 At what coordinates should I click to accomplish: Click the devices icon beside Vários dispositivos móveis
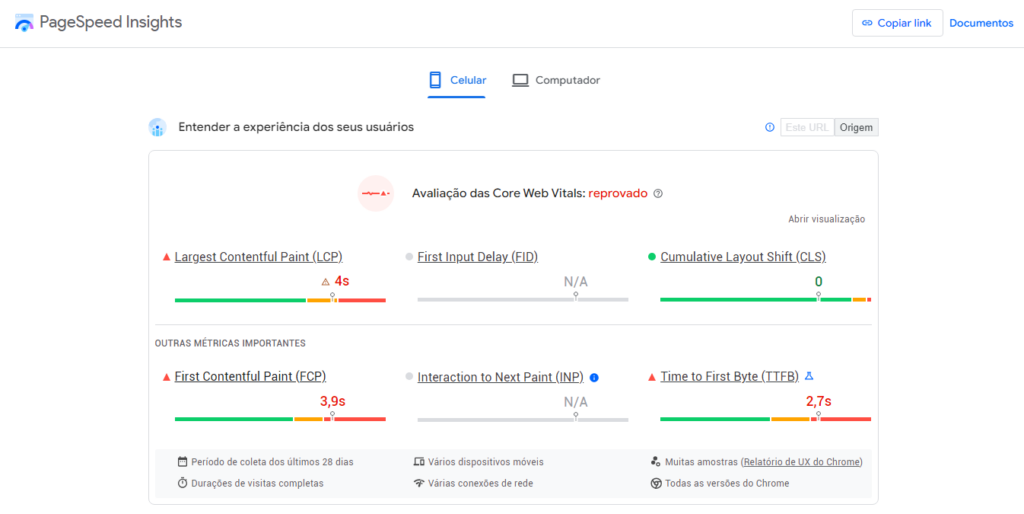[x=419, y=462]
